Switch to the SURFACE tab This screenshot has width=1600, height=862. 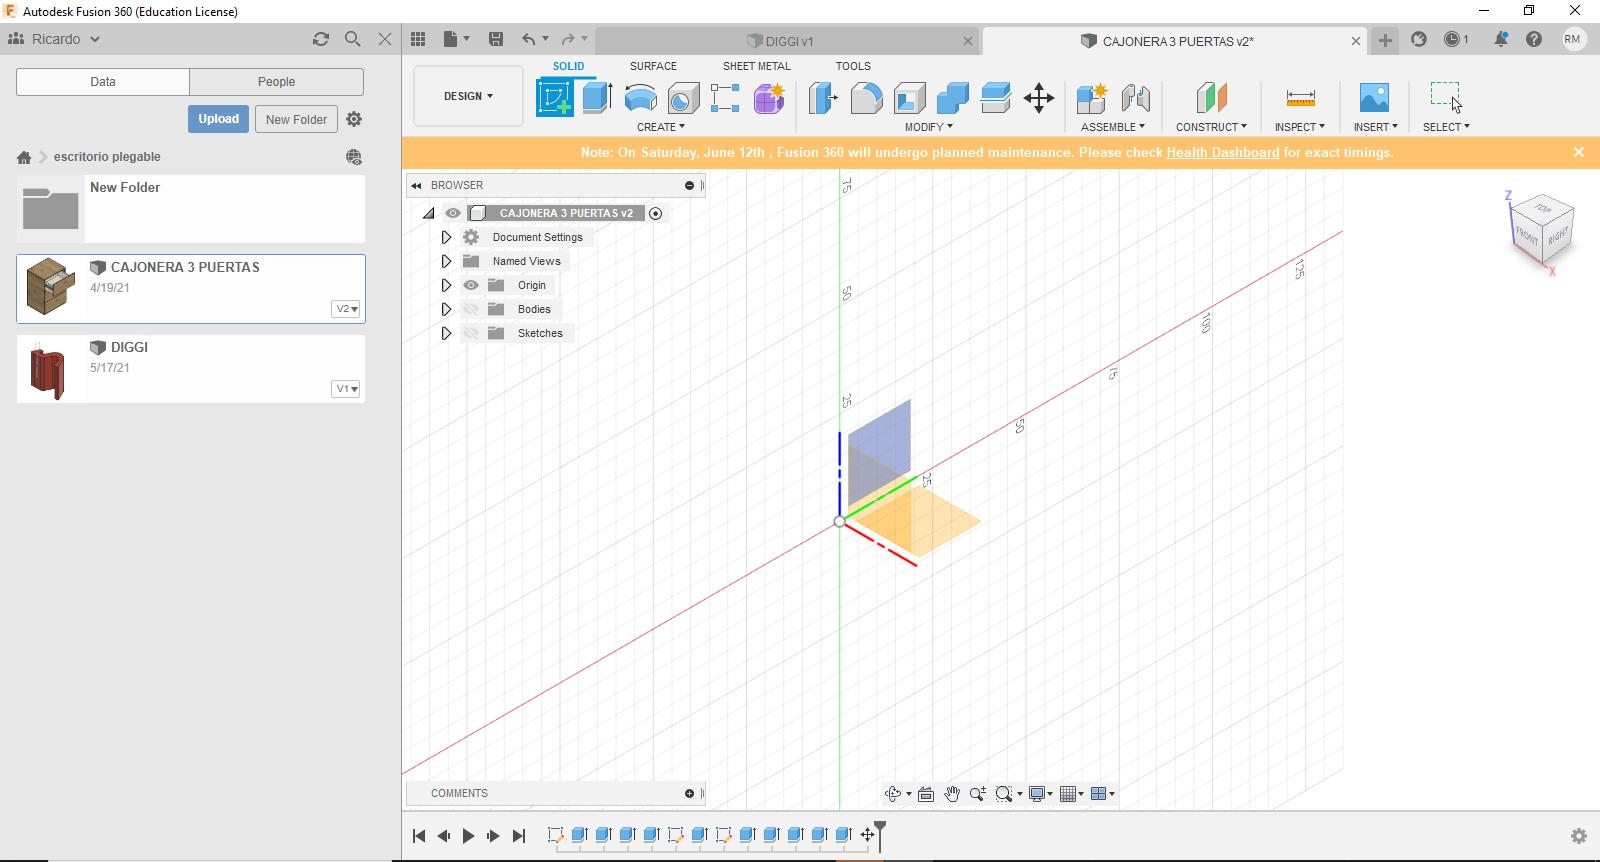pyautogui.click(x=653, y=66)
